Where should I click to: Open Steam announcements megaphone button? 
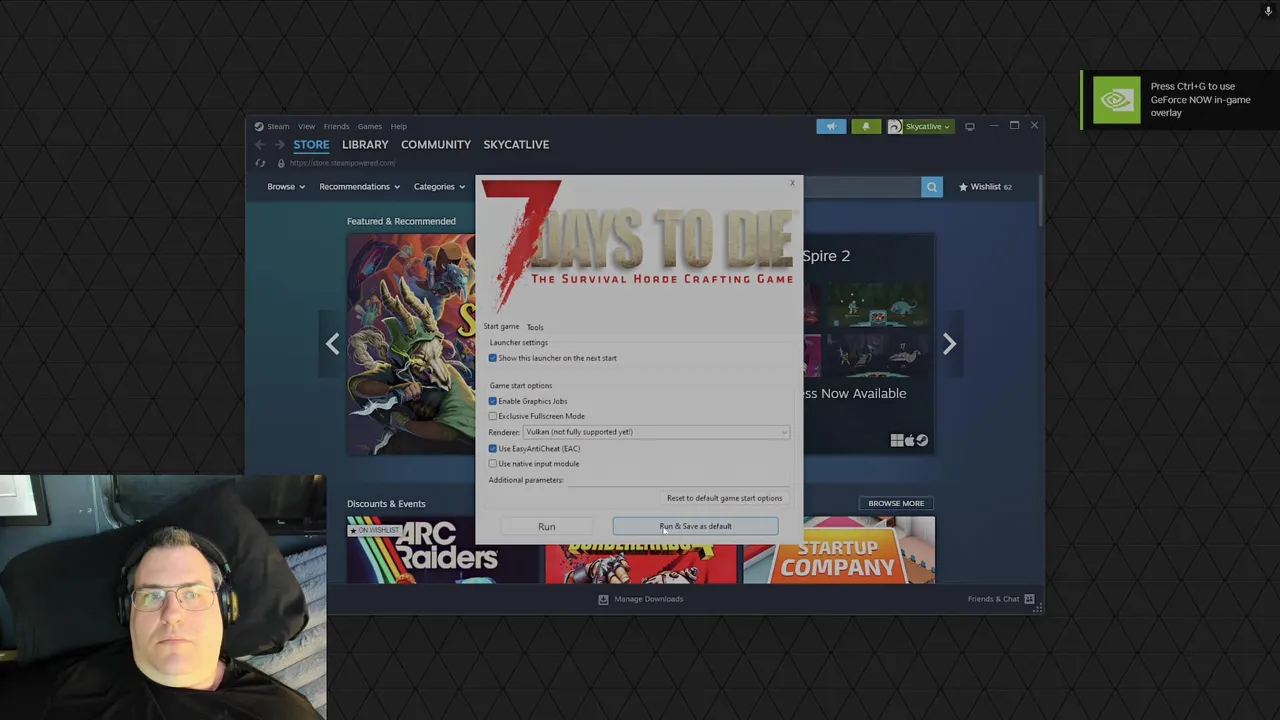click(831, 126)
